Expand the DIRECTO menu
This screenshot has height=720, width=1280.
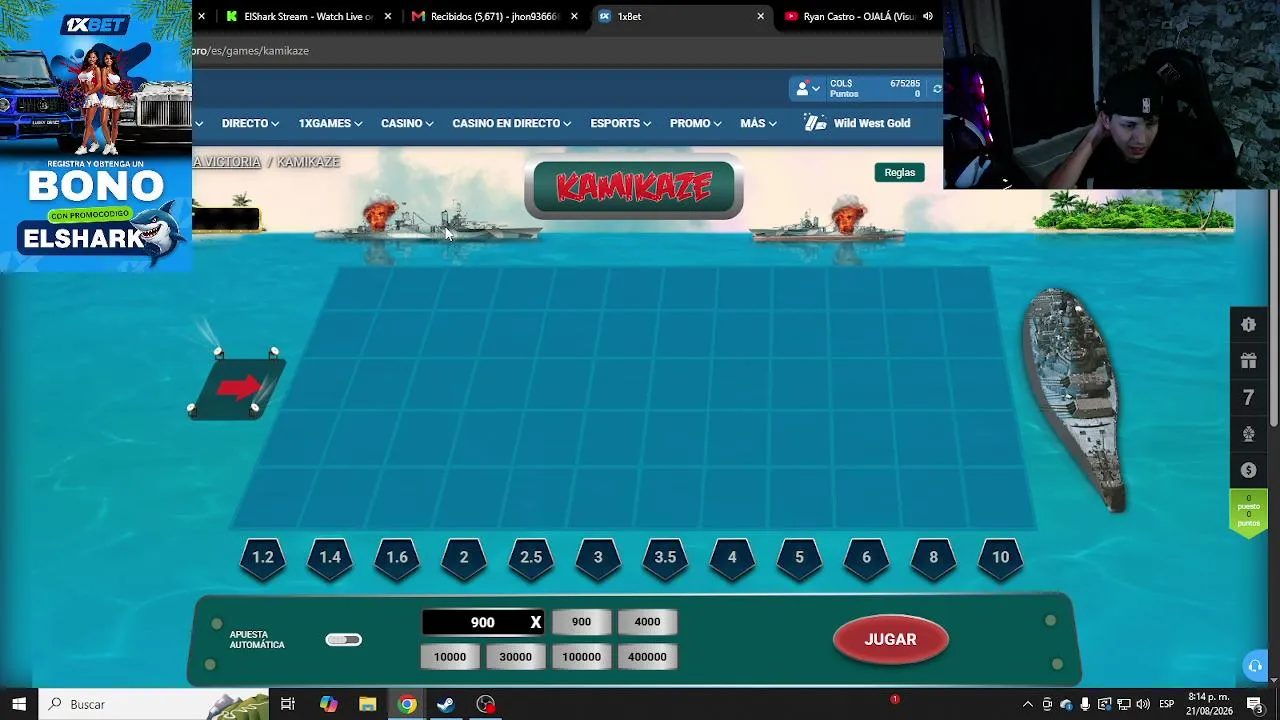251,123
